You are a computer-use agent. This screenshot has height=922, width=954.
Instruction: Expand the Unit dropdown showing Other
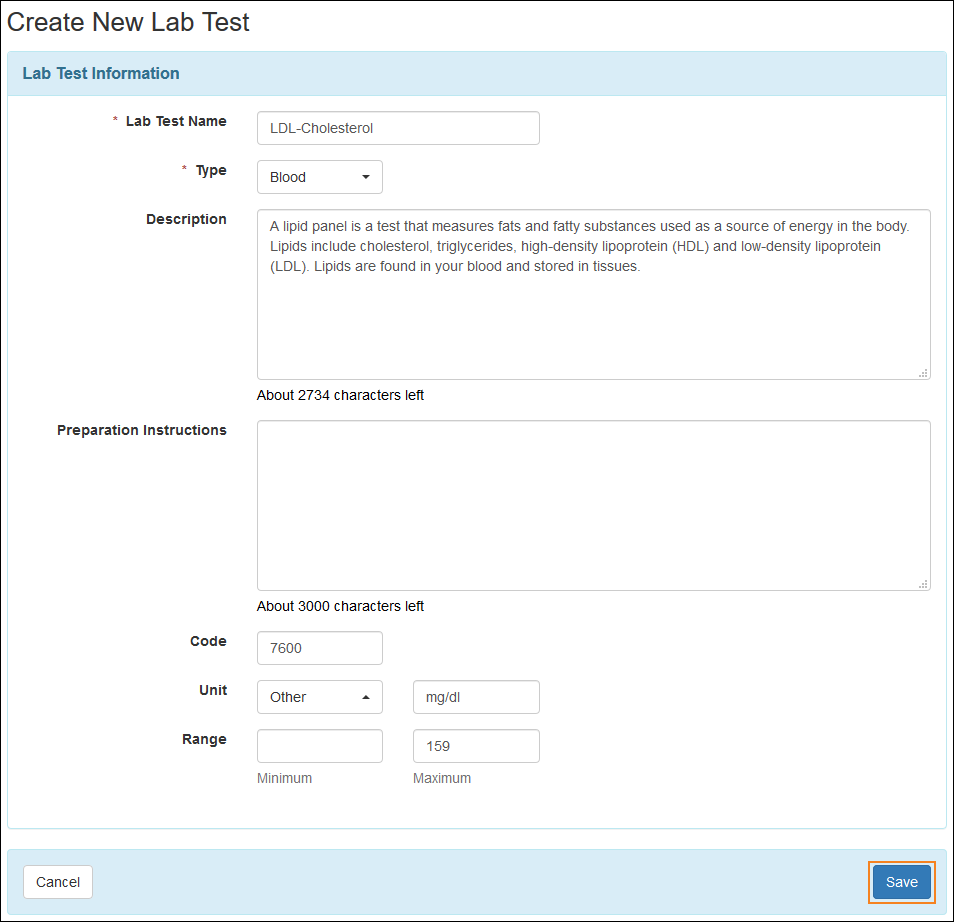(319, 697)
